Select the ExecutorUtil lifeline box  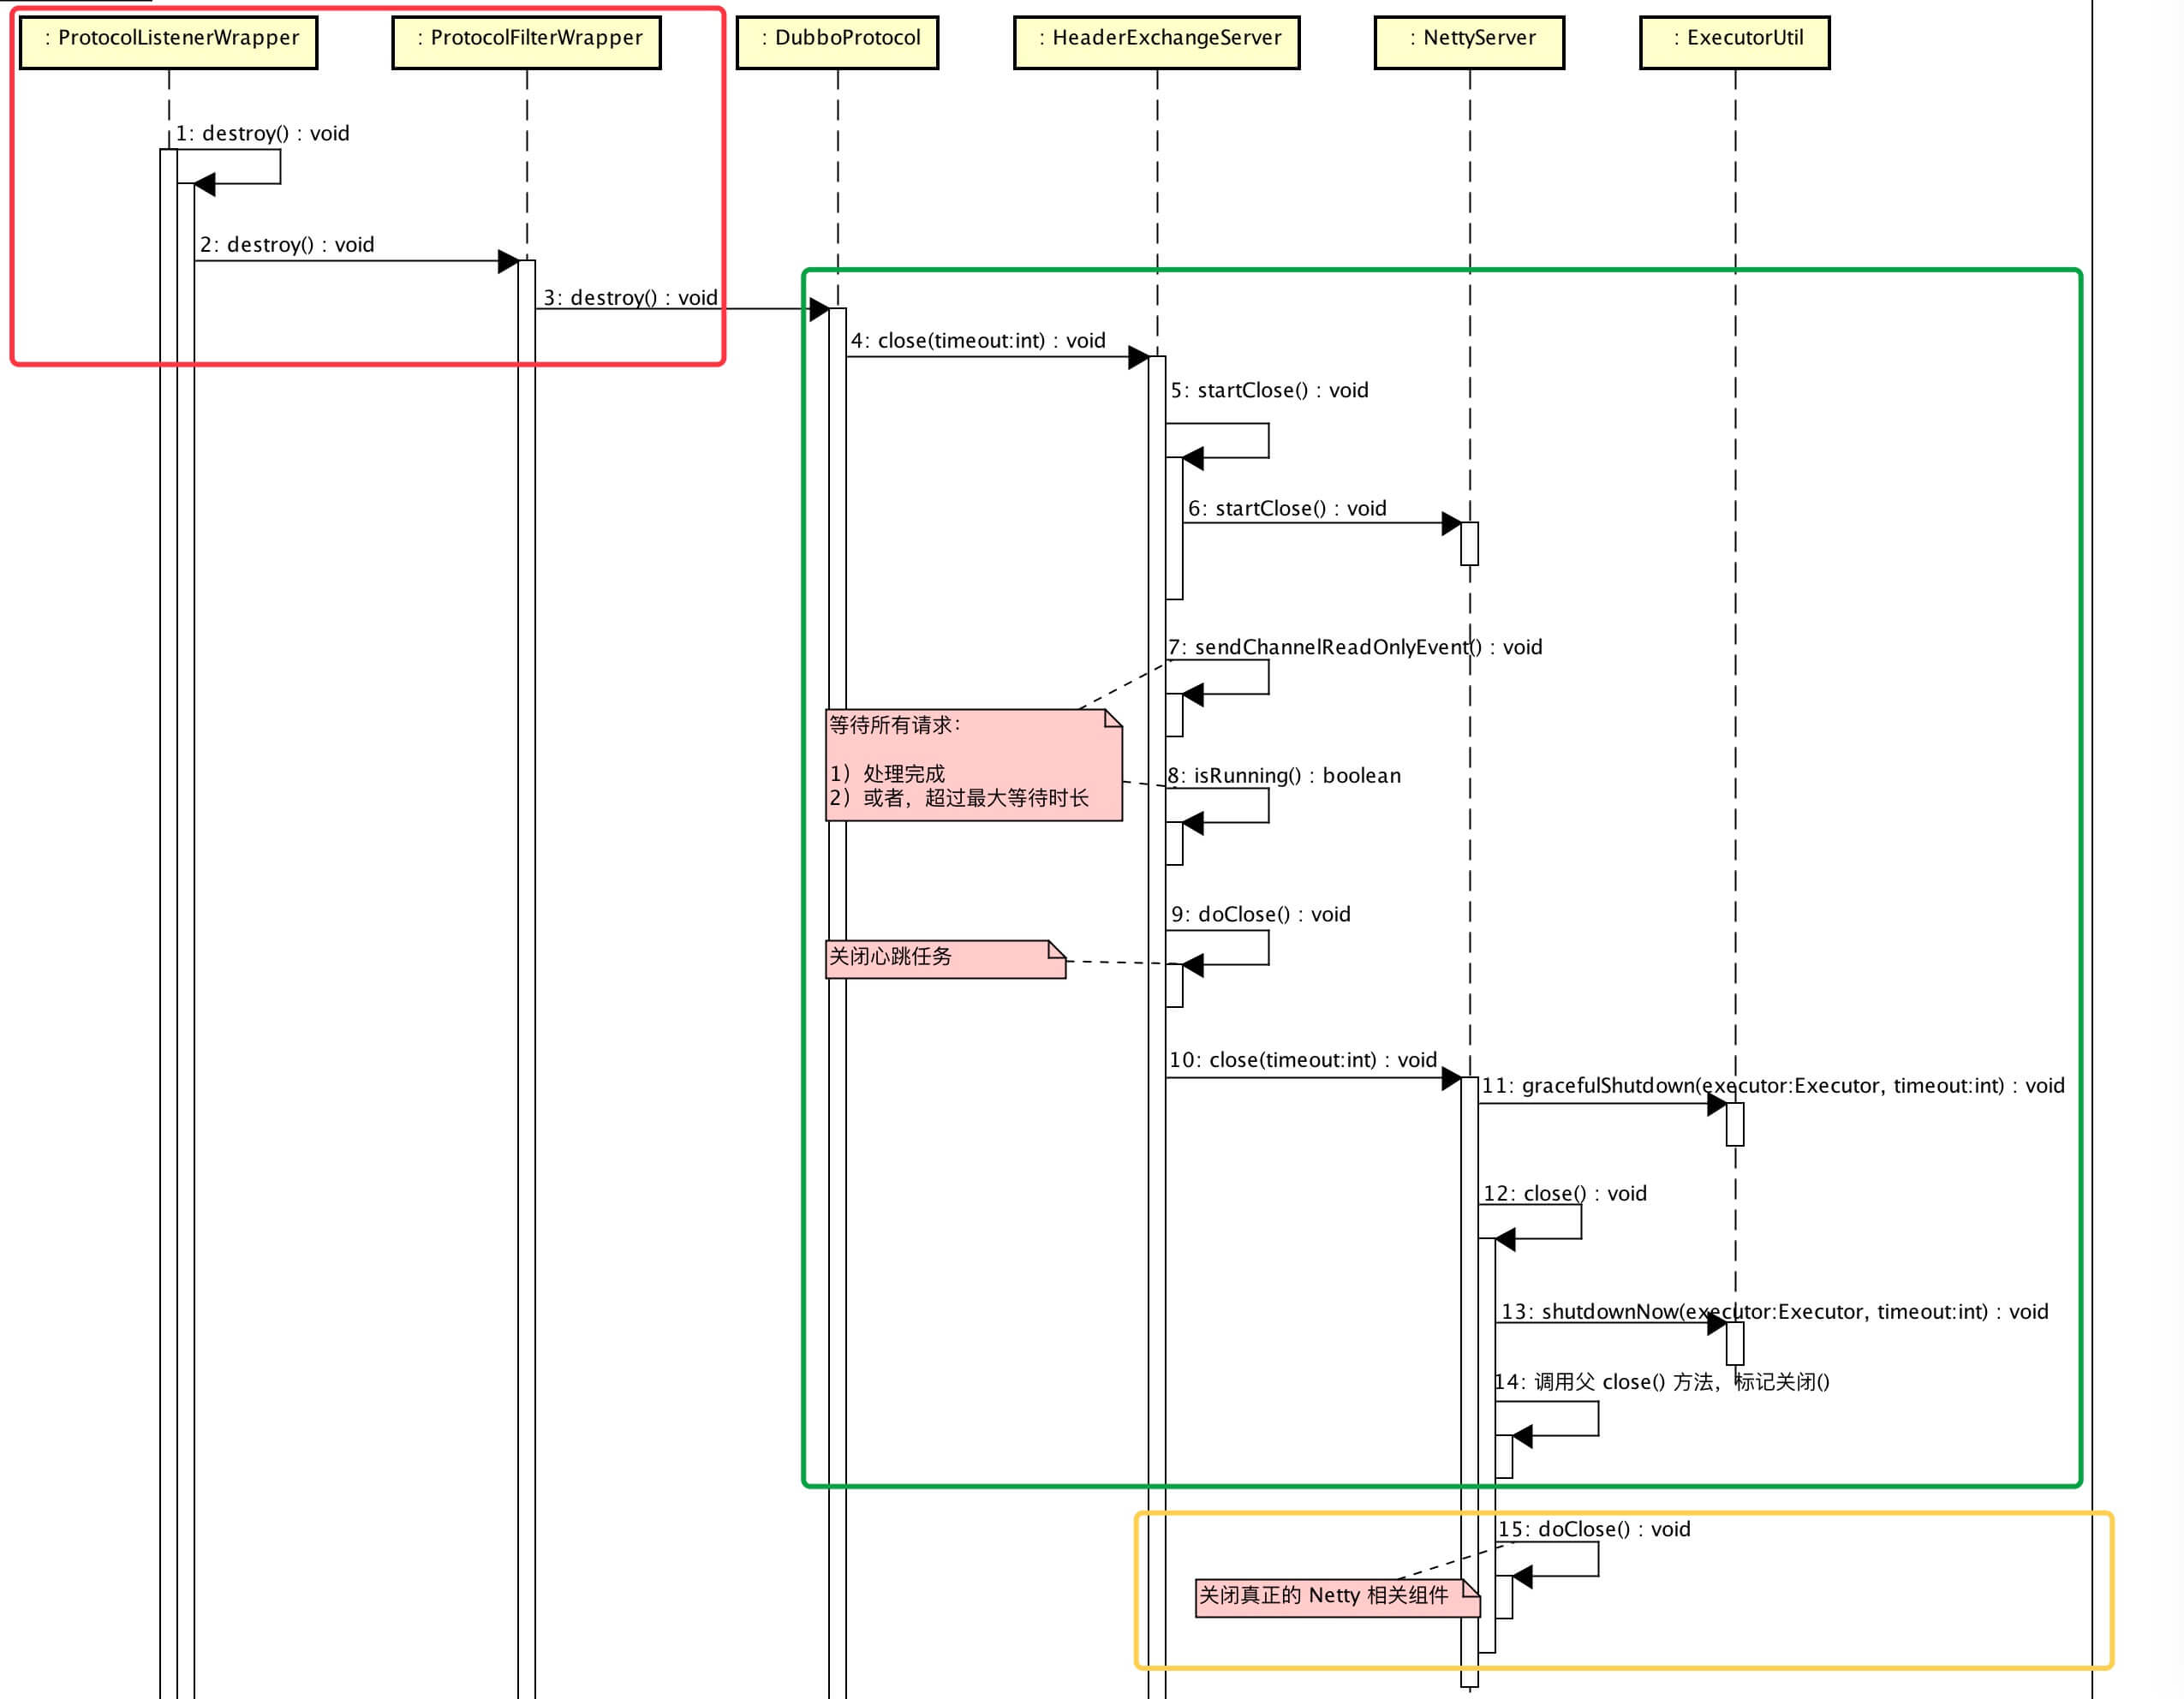(x=1734, y=42)
